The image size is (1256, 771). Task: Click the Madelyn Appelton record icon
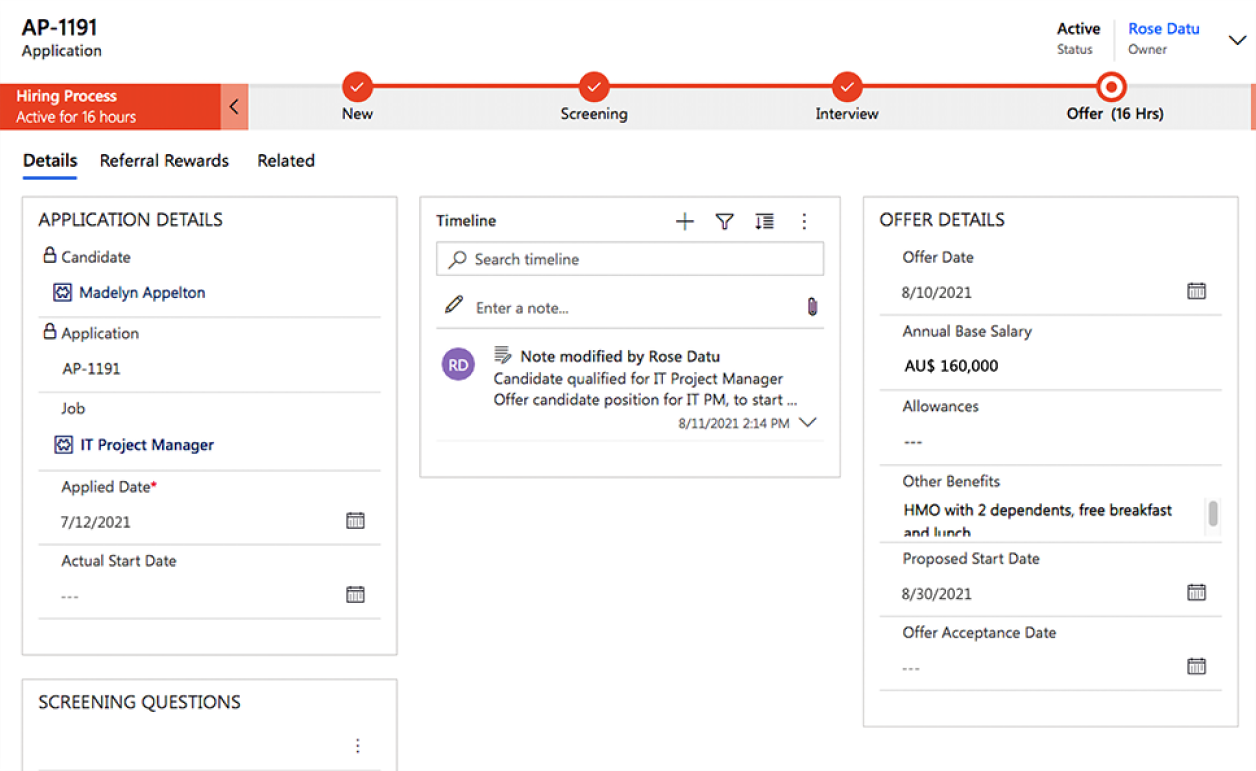[x=63, y=293]
